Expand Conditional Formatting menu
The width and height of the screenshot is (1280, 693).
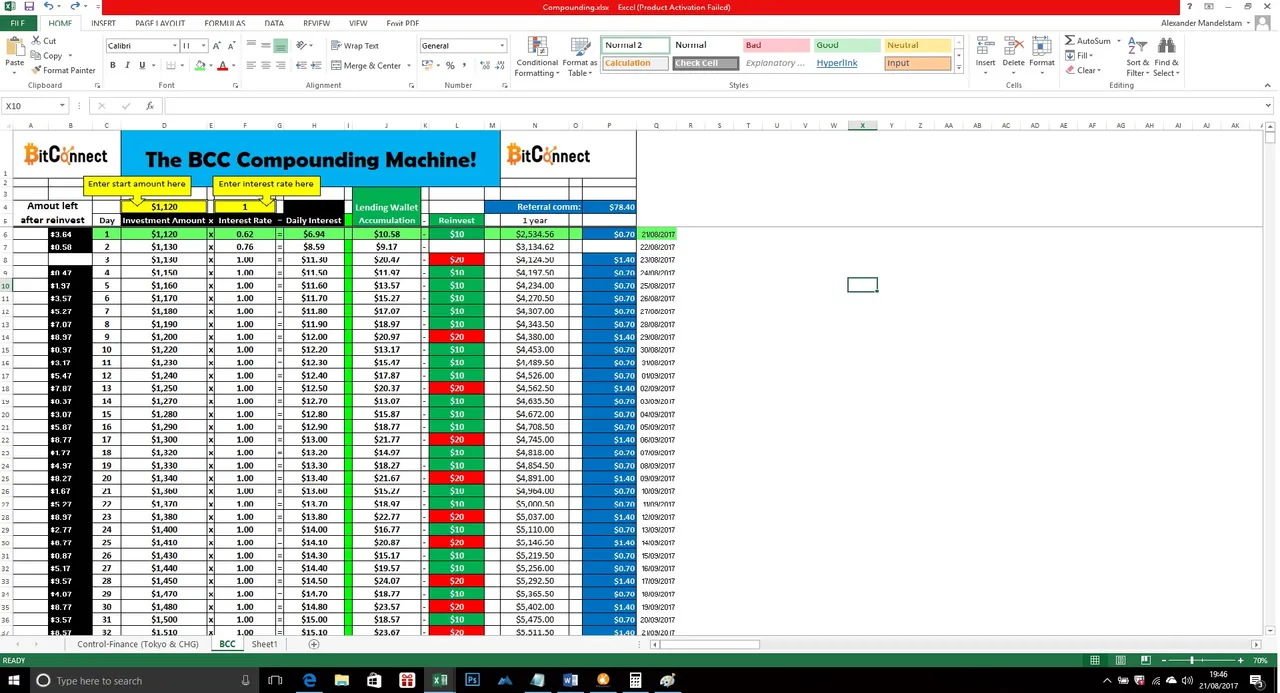click(x=537, y=57)
